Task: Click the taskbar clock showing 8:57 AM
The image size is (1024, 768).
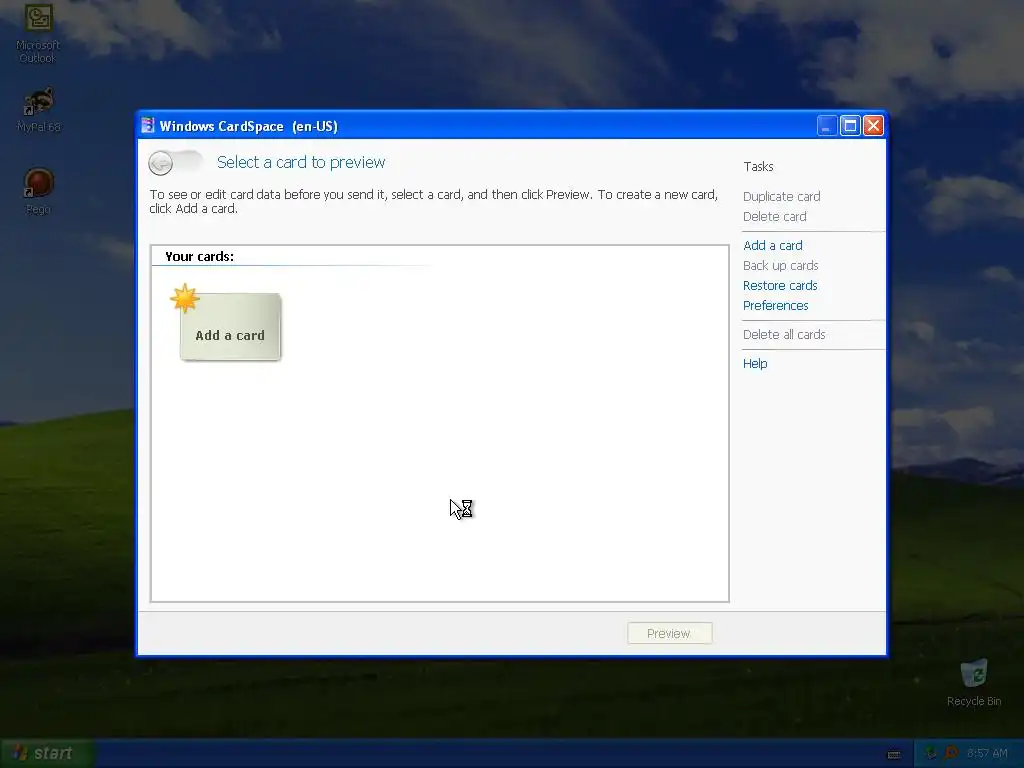Action: tap(987, 754)
